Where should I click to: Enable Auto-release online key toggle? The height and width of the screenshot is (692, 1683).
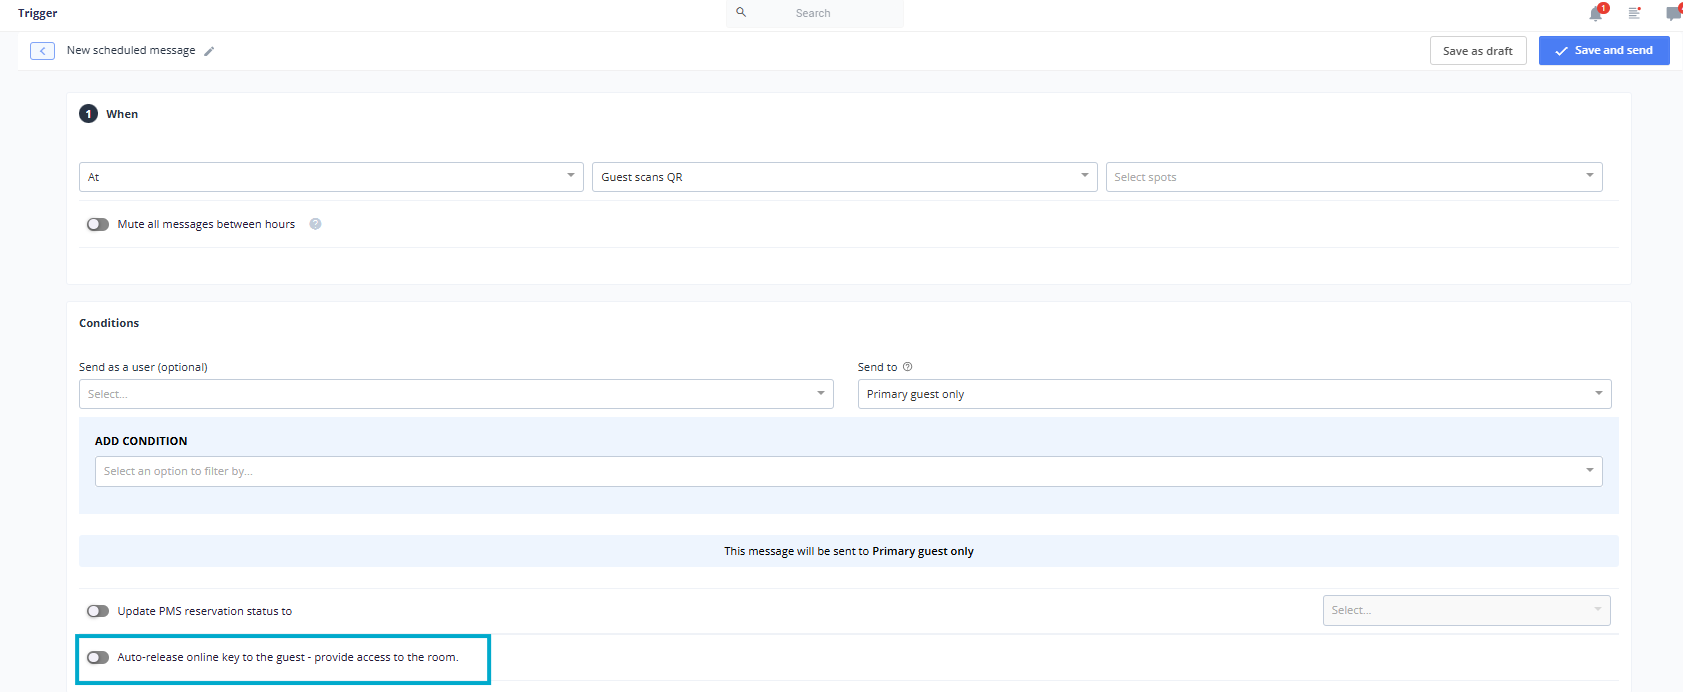pos(98,657)
